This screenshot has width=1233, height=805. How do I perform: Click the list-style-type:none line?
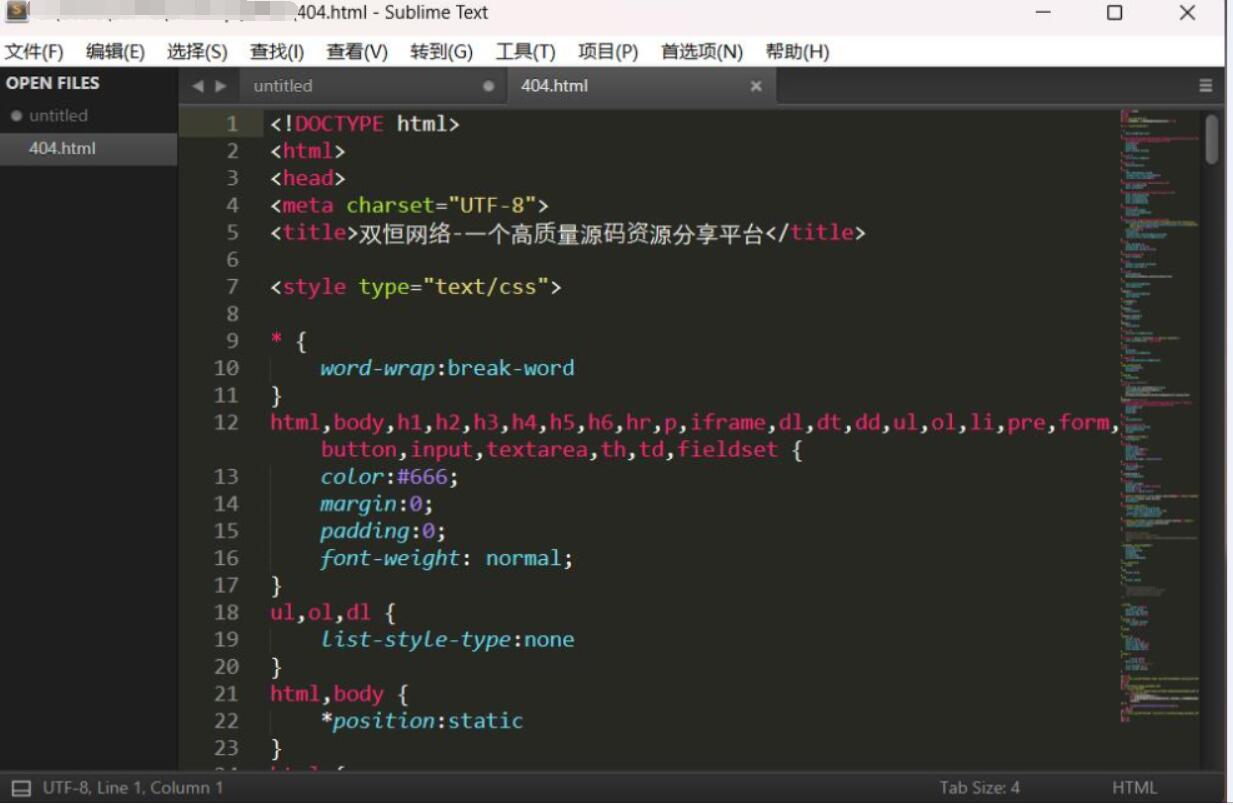point(448,640)
